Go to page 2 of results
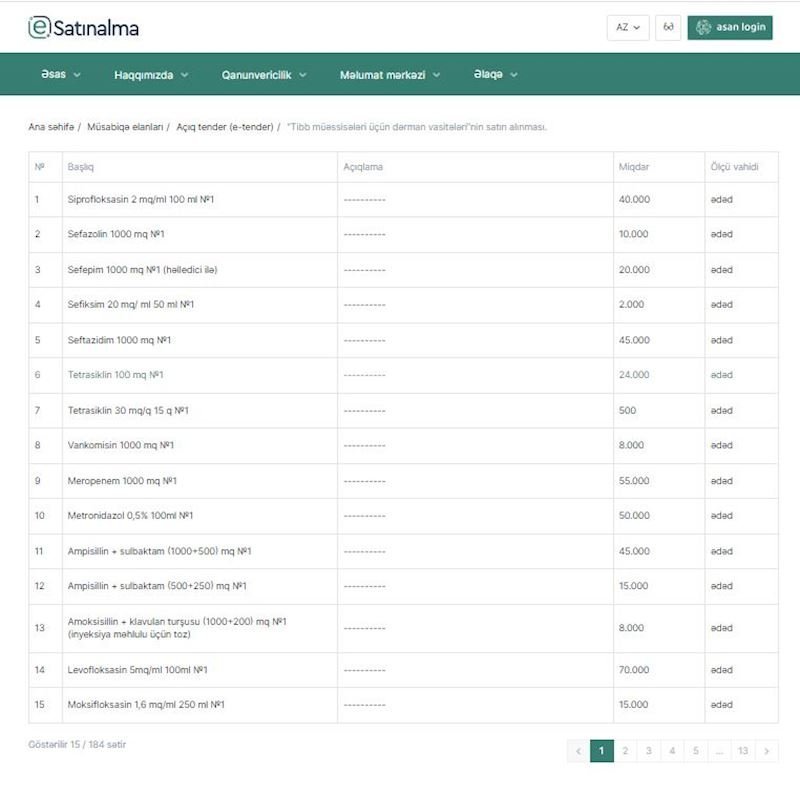Viewport: 800px width, 793px height. click(625, 751)
